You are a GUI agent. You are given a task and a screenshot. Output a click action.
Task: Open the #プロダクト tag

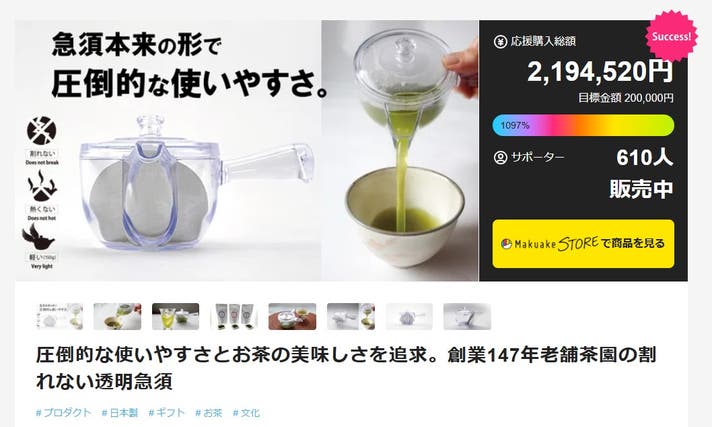point(64,412)
